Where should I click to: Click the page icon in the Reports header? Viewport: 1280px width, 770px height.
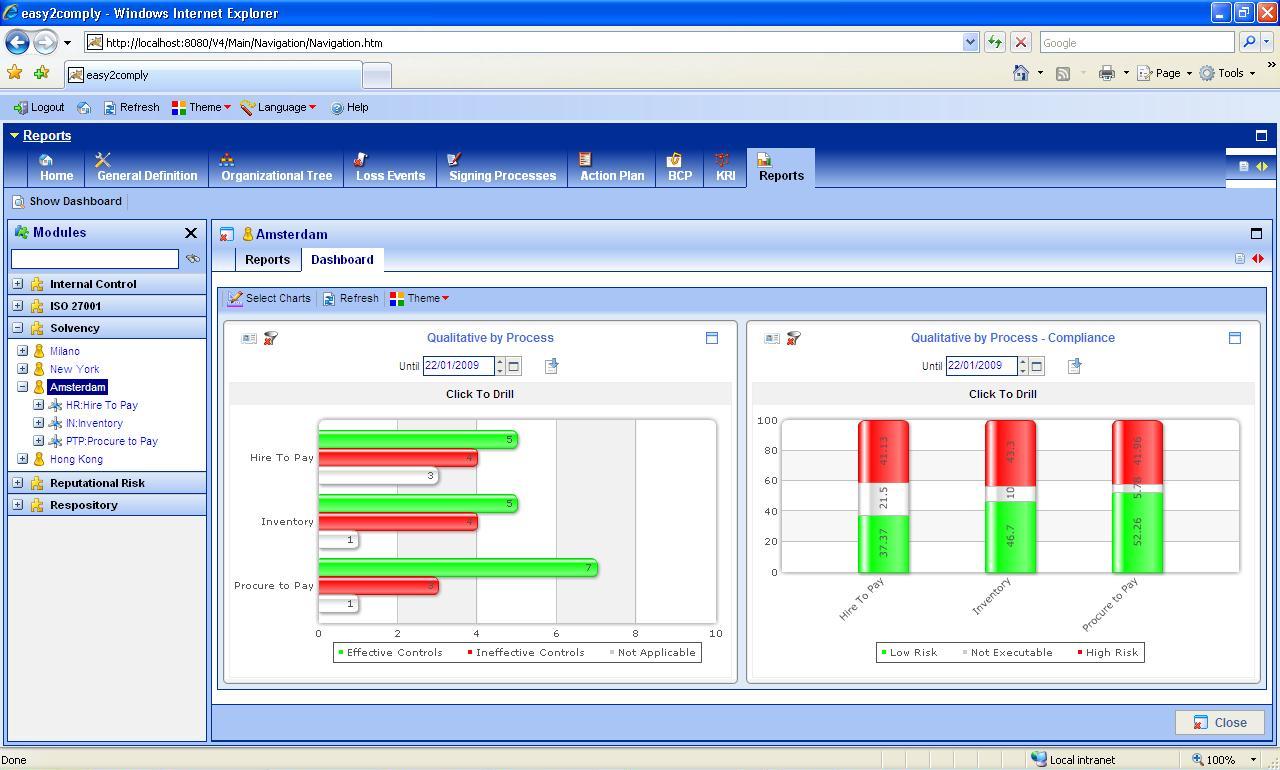point(1244,167)
